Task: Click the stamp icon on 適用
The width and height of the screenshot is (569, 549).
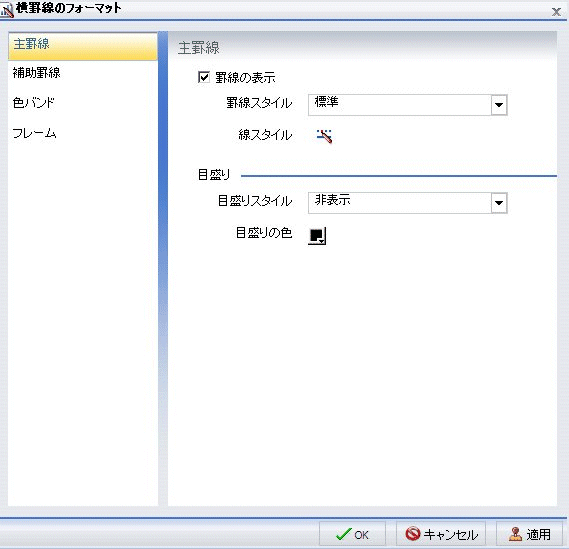Action: (515, 534)
